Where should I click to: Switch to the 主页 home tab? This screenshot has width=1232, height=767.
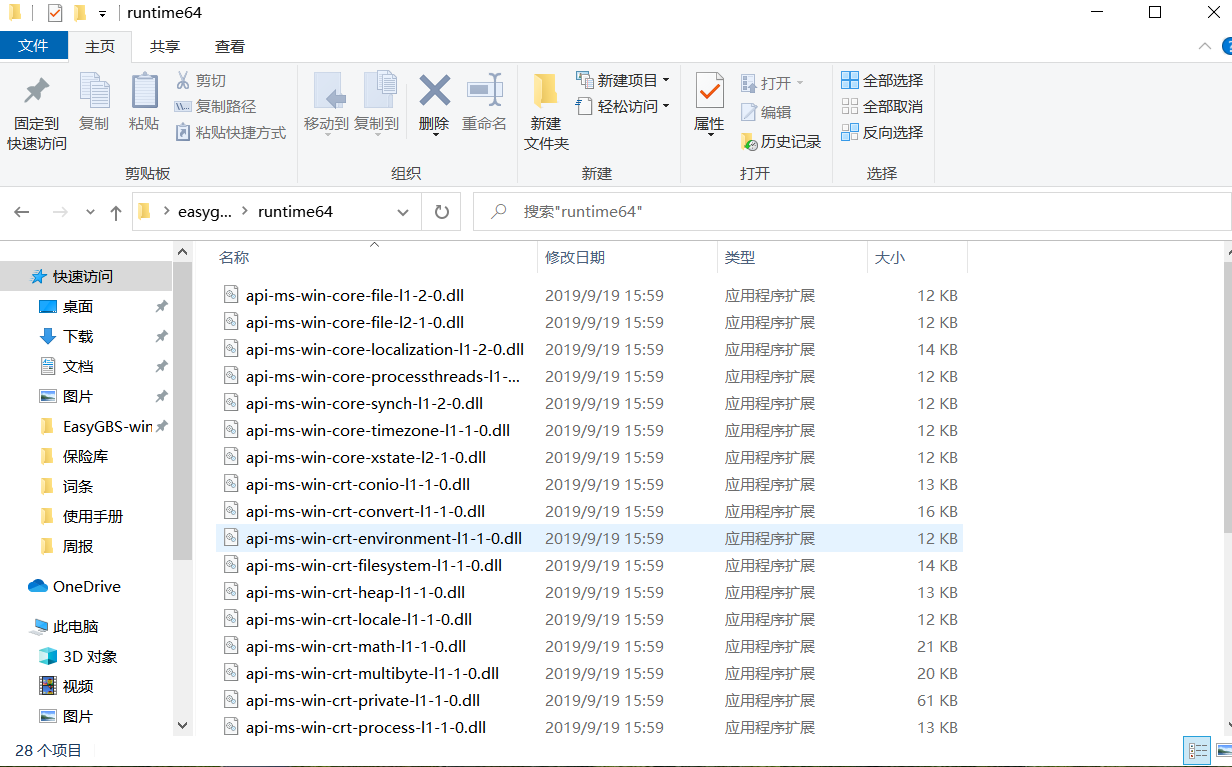click(100, 46)
